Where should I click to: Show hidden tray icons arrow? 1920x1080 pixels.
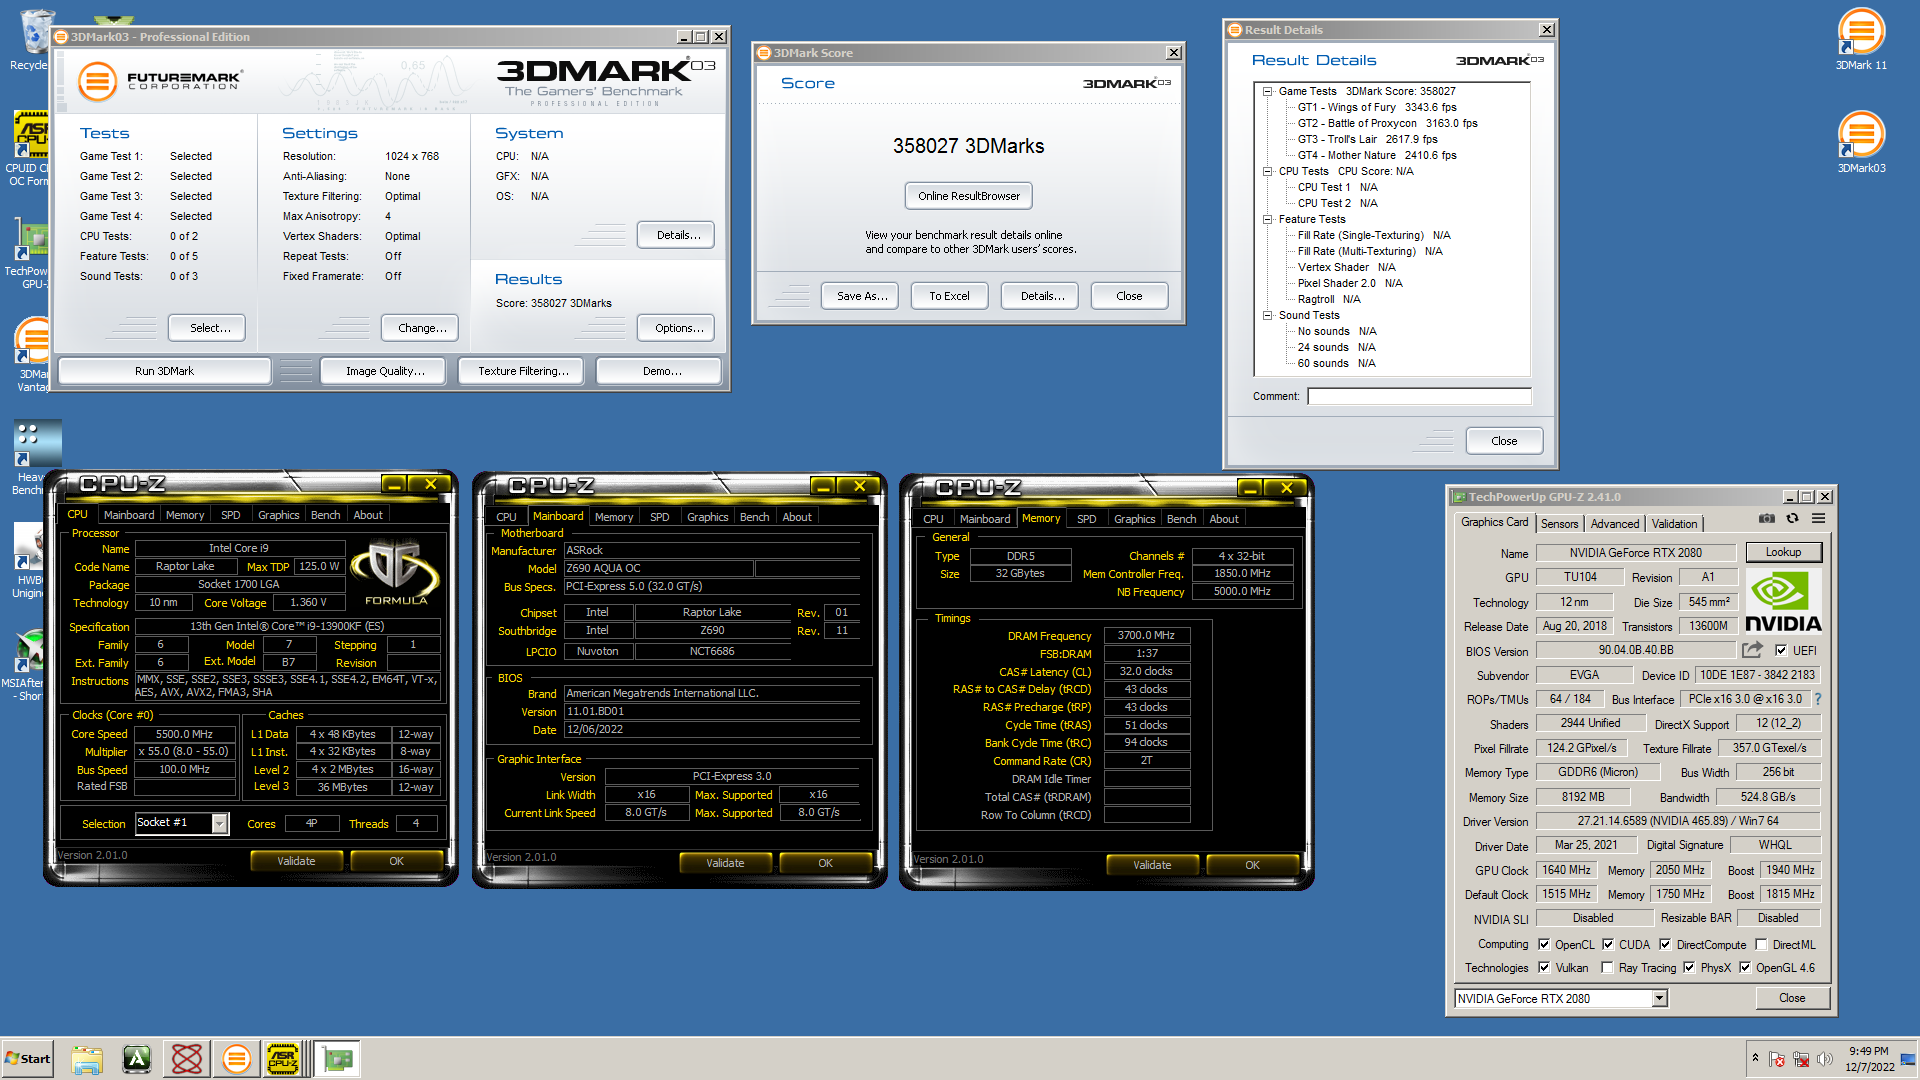pos(1755,1058)
